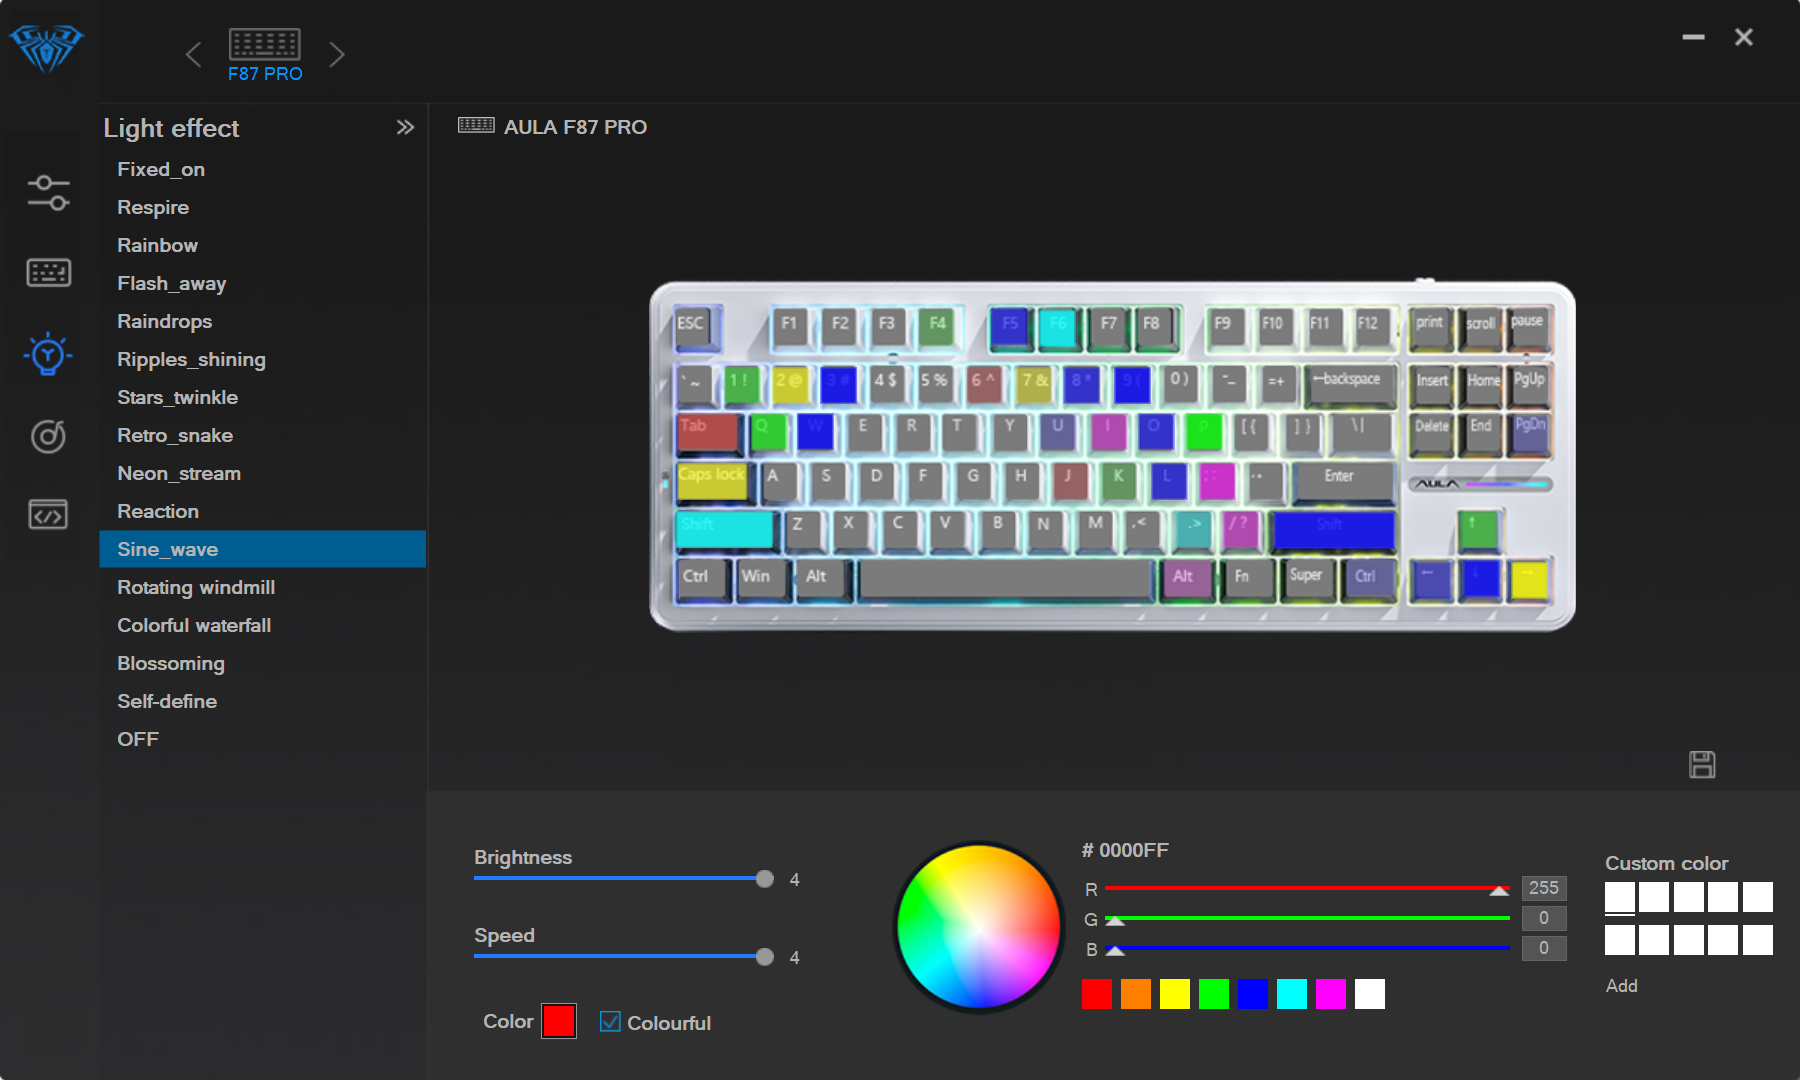
Task: Open the settings sliders panel in sidebar
Action: pos(47,190)
